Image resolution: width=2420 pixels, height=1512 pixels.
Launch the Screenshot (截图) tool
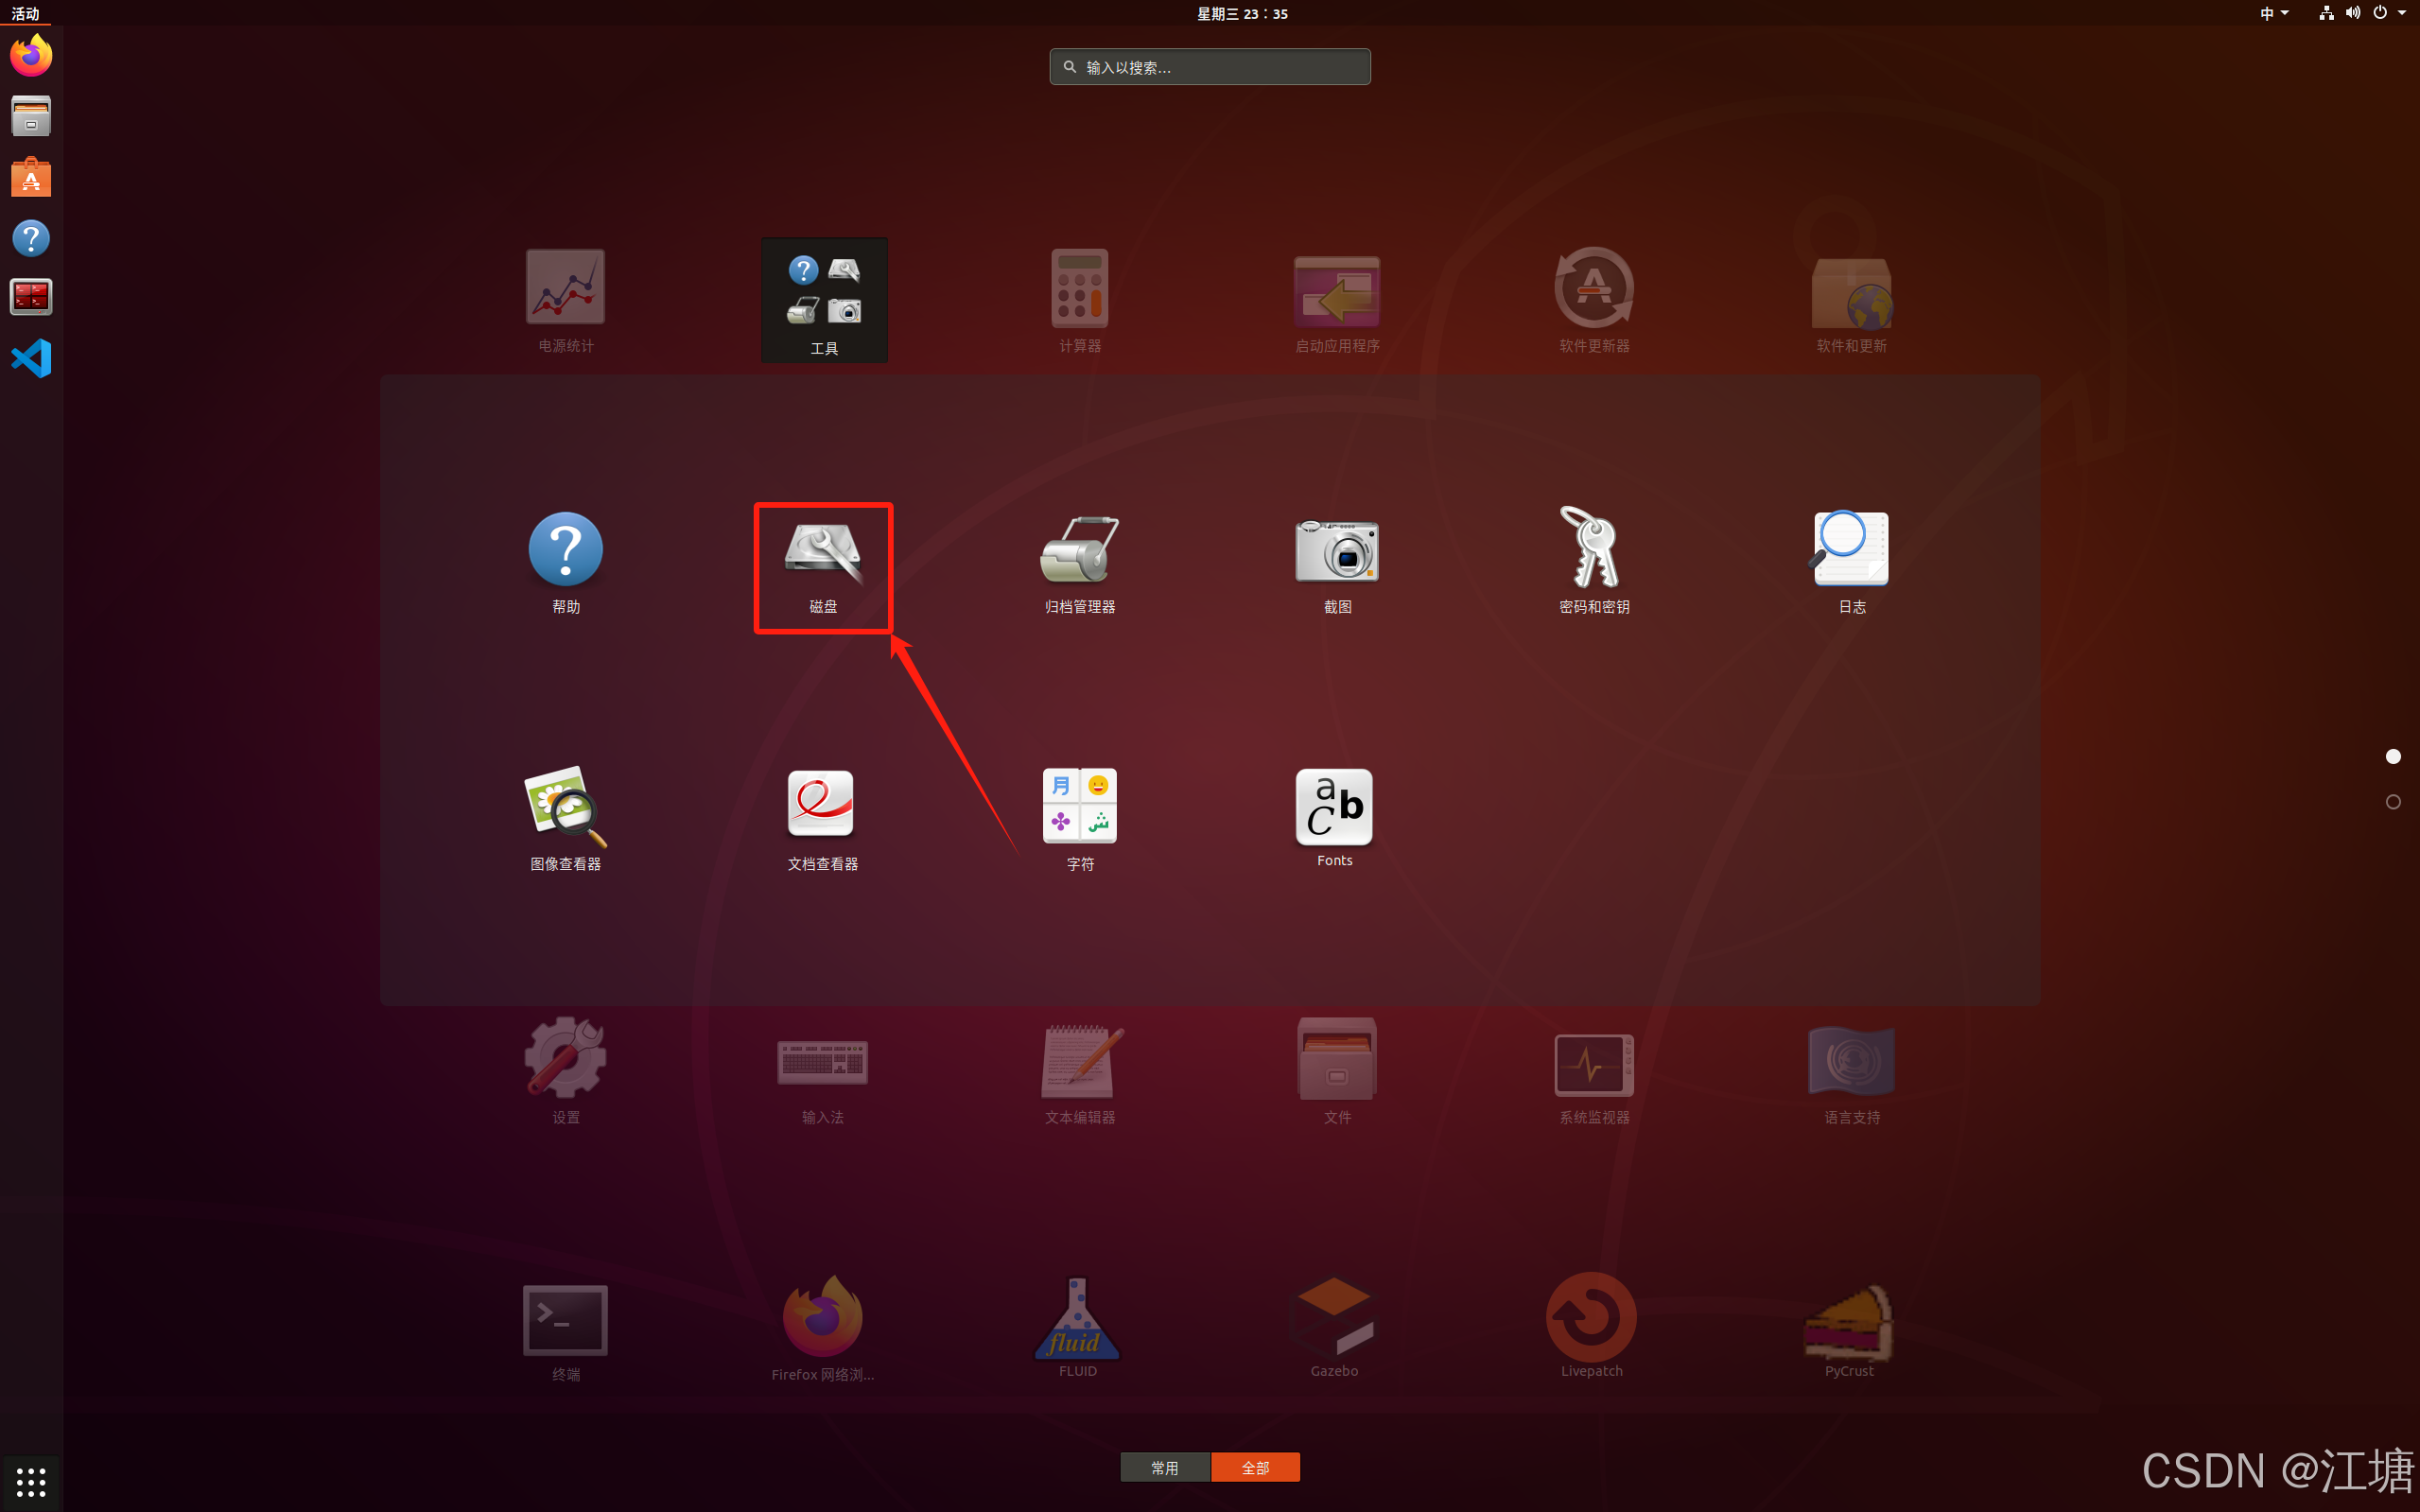1336,553
